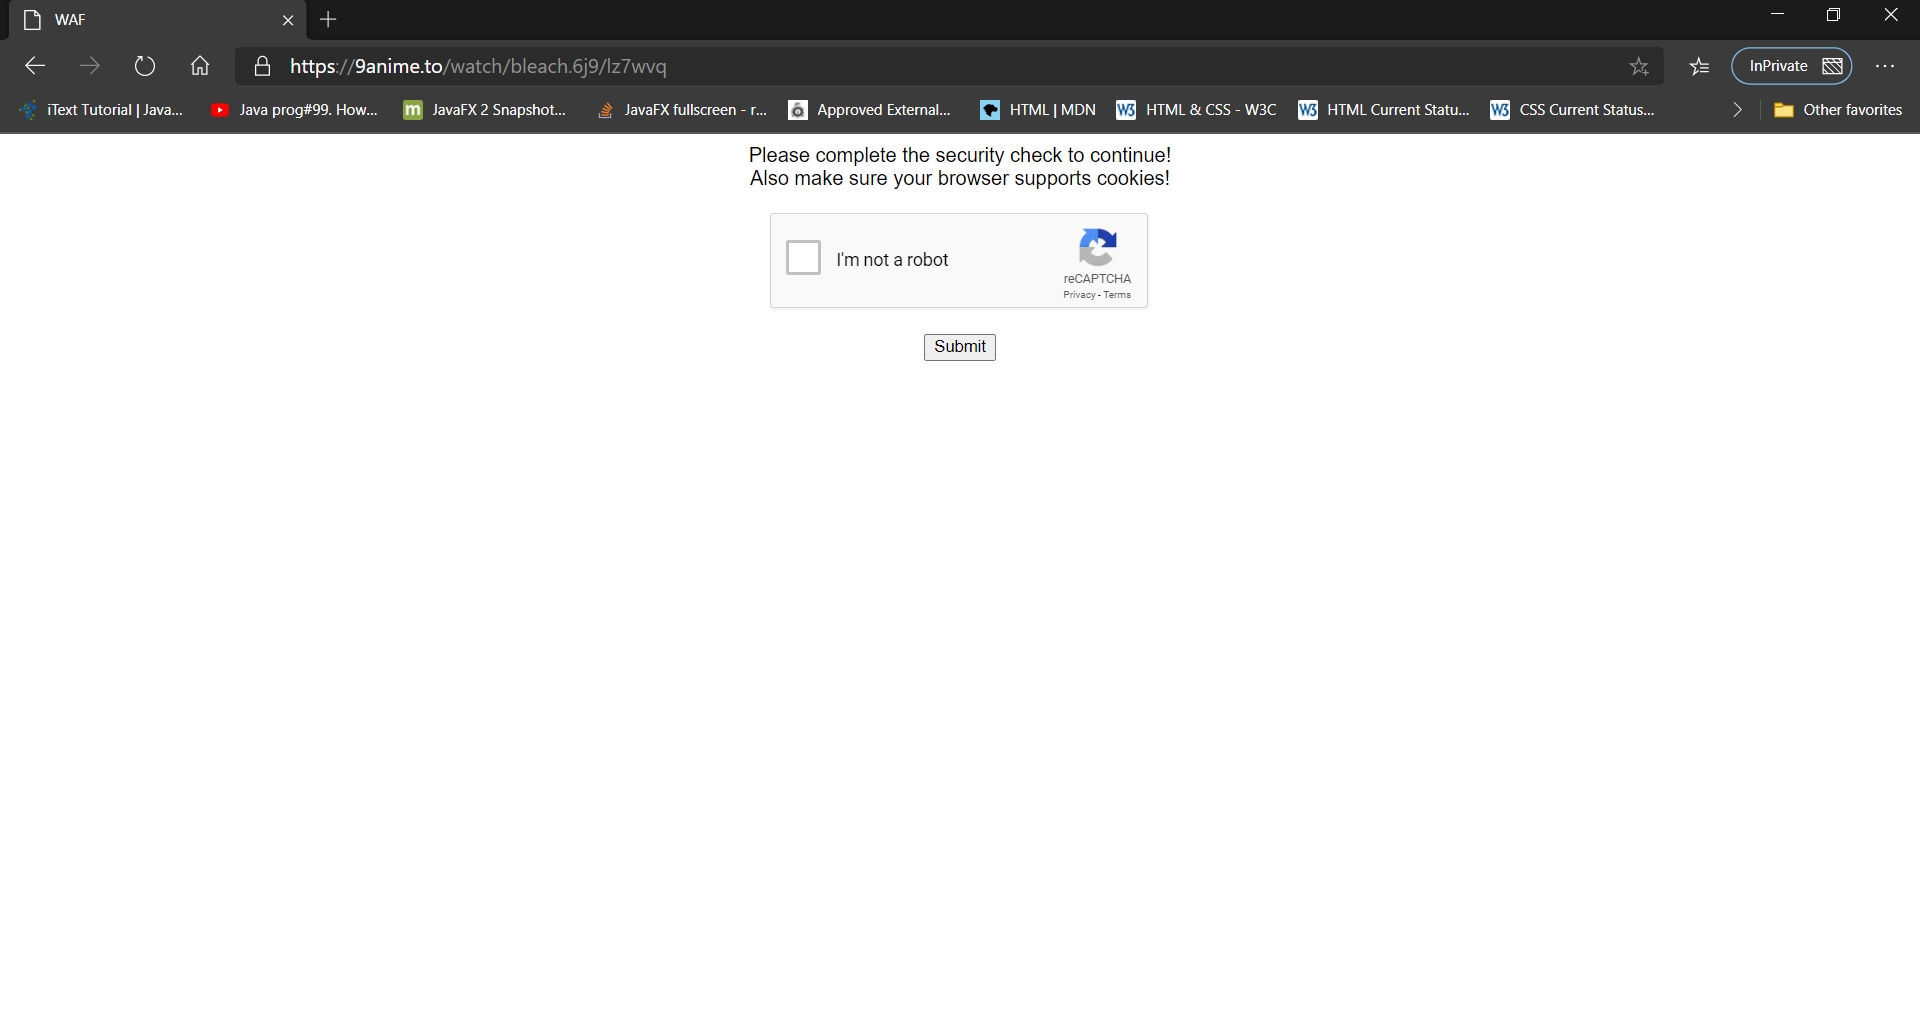
Task: Restore down the browser window
Action: (x=1833, y=15)
